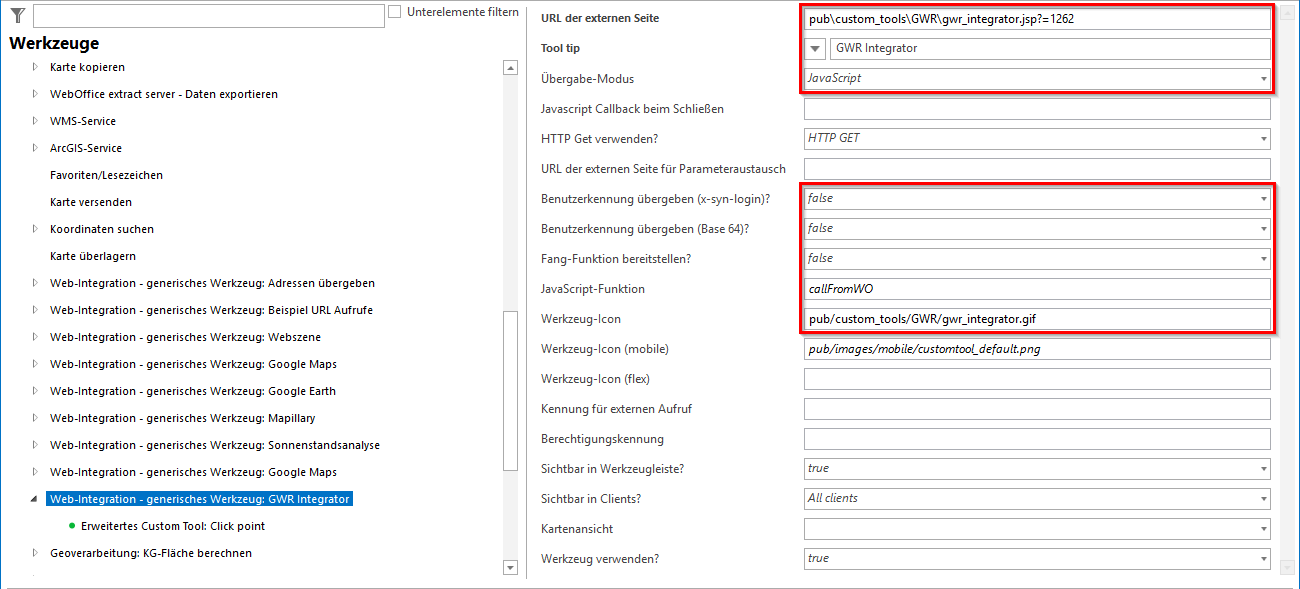Click the JavaScript-Funktion callFromWO field
The width and height of the screenshot is (1300, 589).
(1030, 288)
